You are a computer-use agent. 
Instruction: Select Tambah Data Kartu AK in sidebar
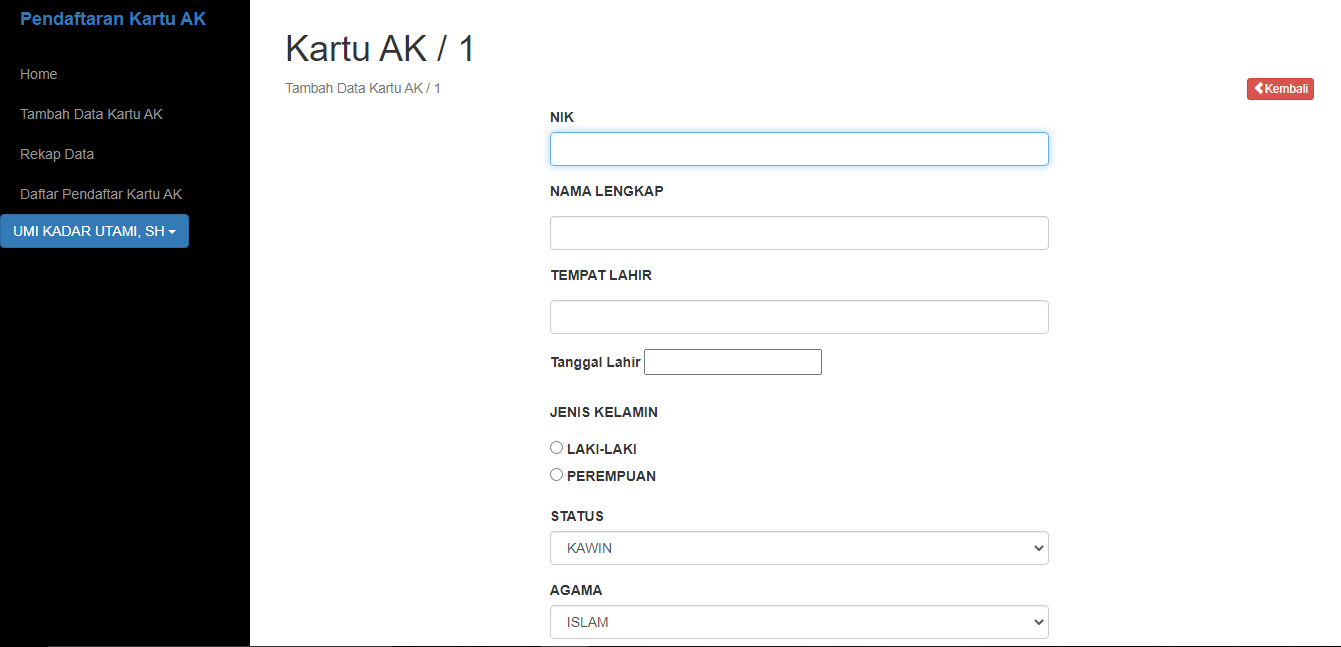(91, 114)
